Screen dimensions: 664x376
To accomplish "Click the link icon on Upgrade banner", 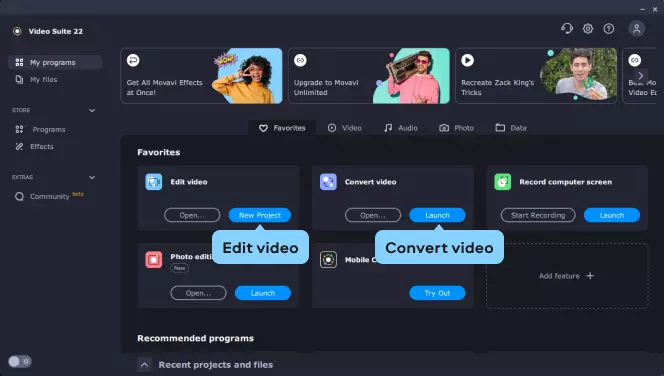I will [300, 60].
